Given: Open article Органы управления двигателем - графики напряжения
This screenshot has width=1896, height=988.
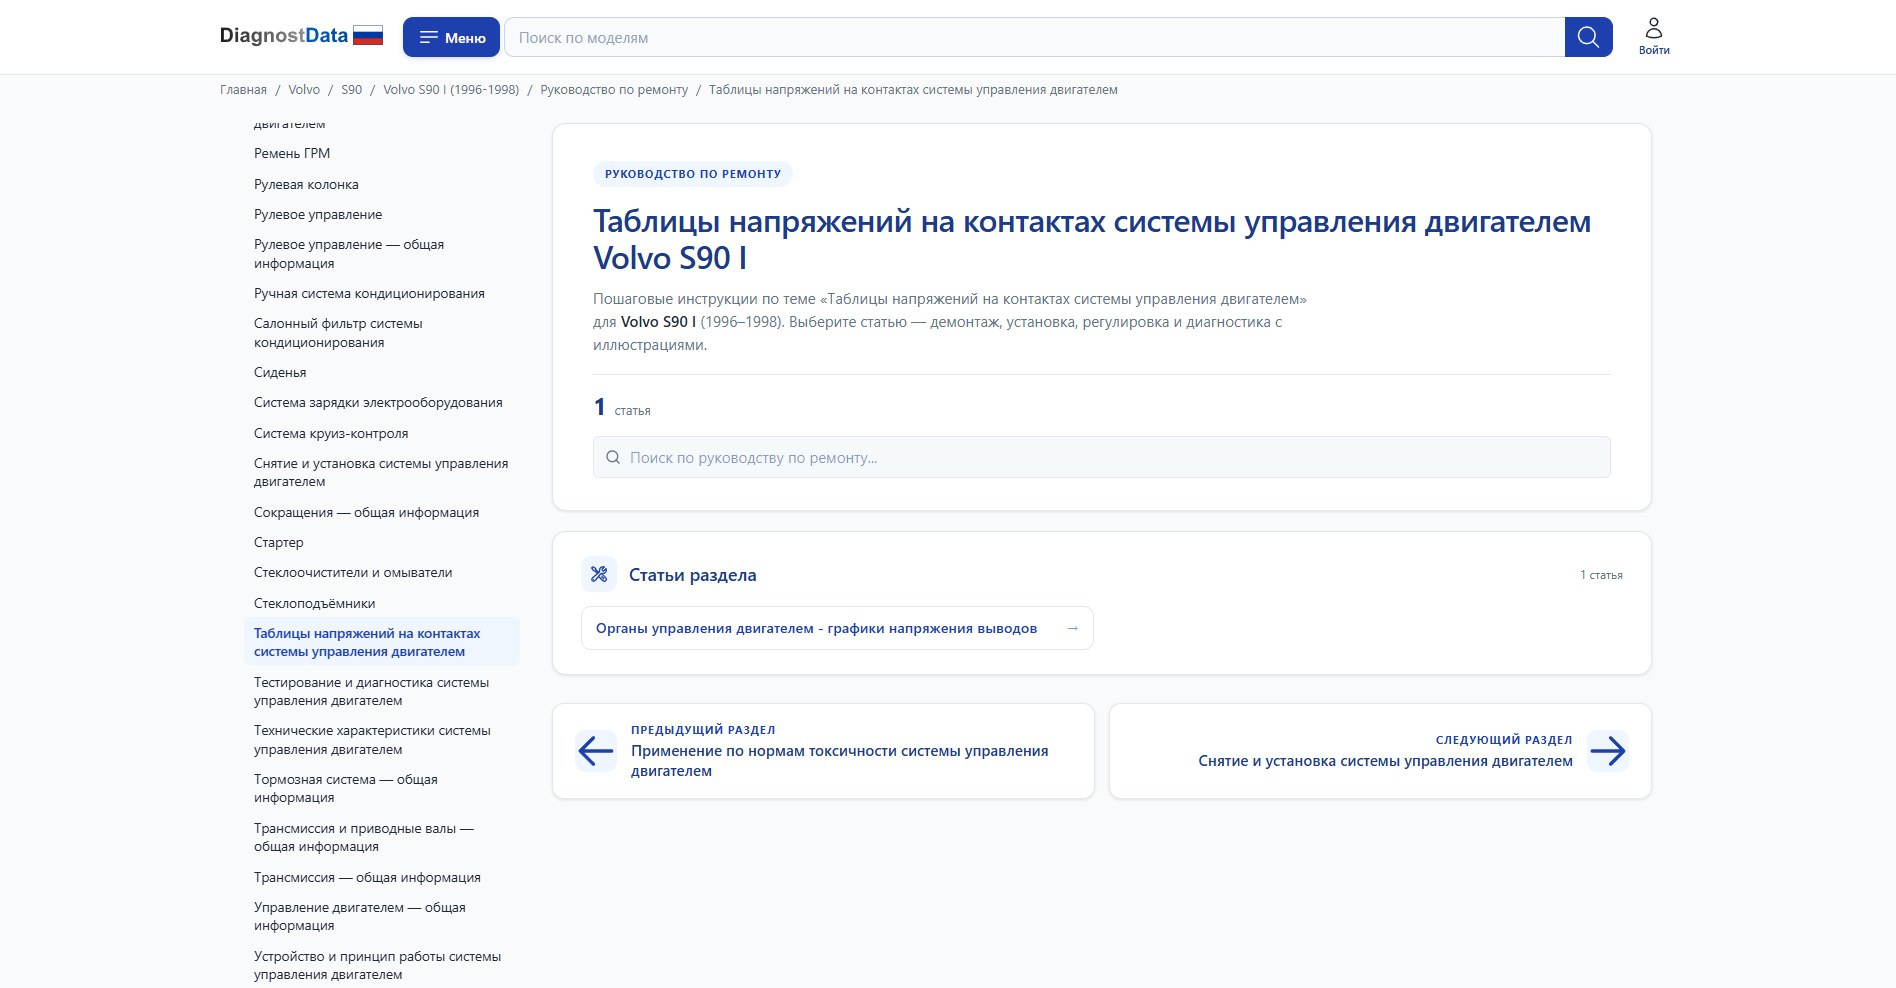Looking at the screenshot, I should point(837,628).
